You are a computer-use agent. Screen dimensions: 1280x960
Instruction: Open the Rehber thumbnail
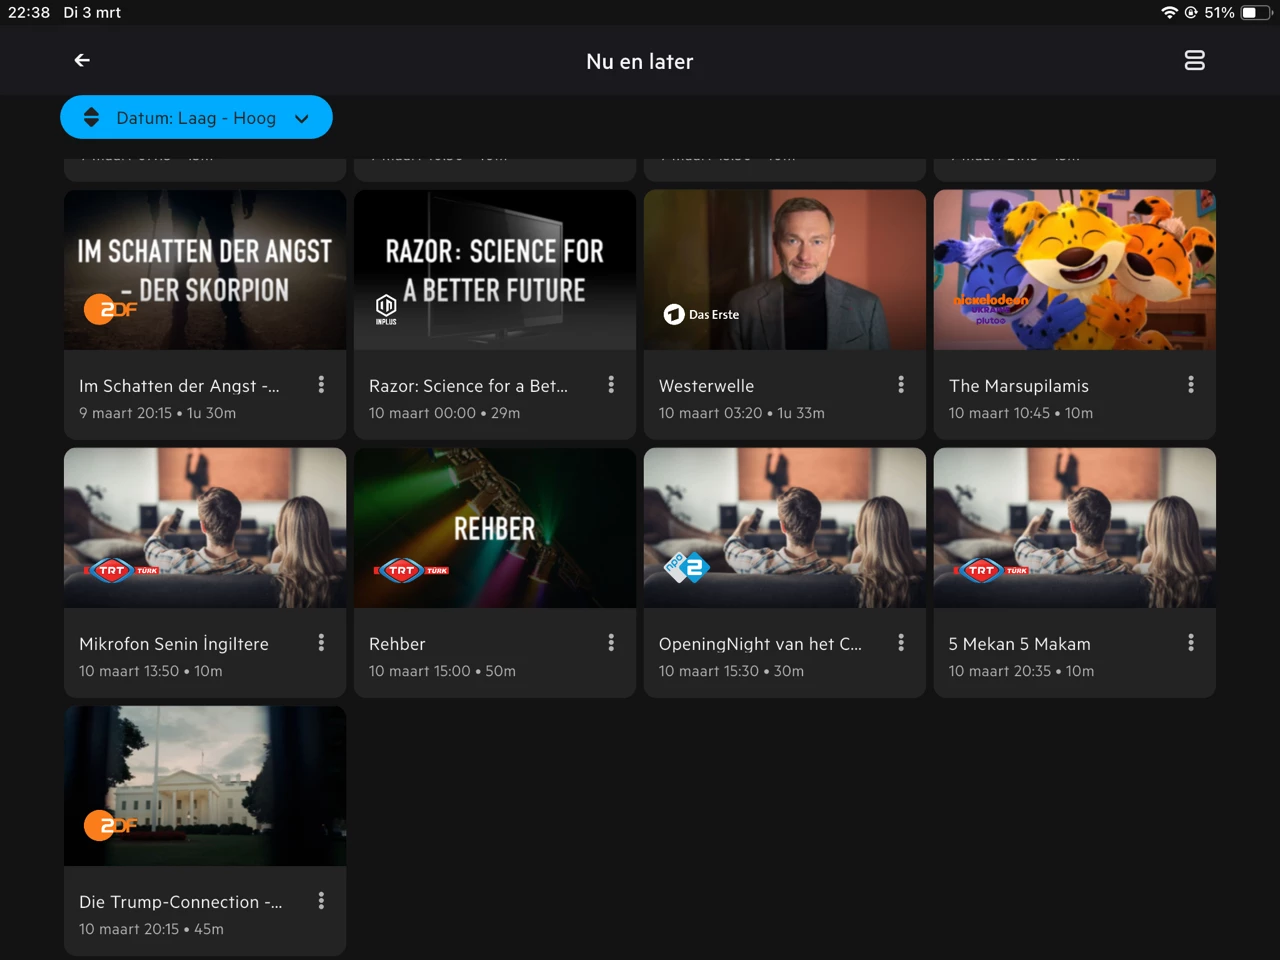495,528
